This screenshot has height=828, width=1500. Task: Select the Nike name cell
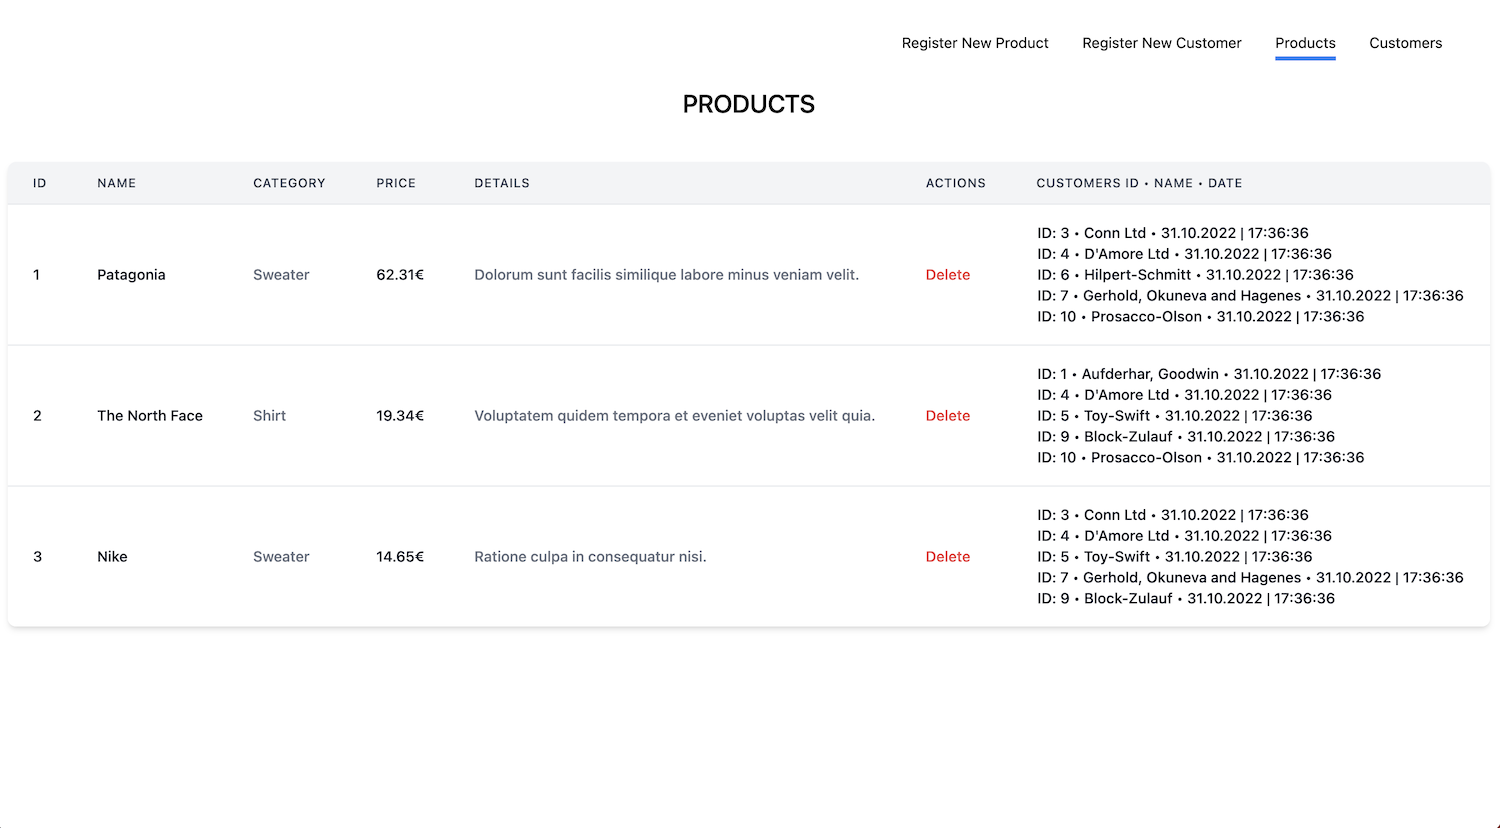[112, 557]
